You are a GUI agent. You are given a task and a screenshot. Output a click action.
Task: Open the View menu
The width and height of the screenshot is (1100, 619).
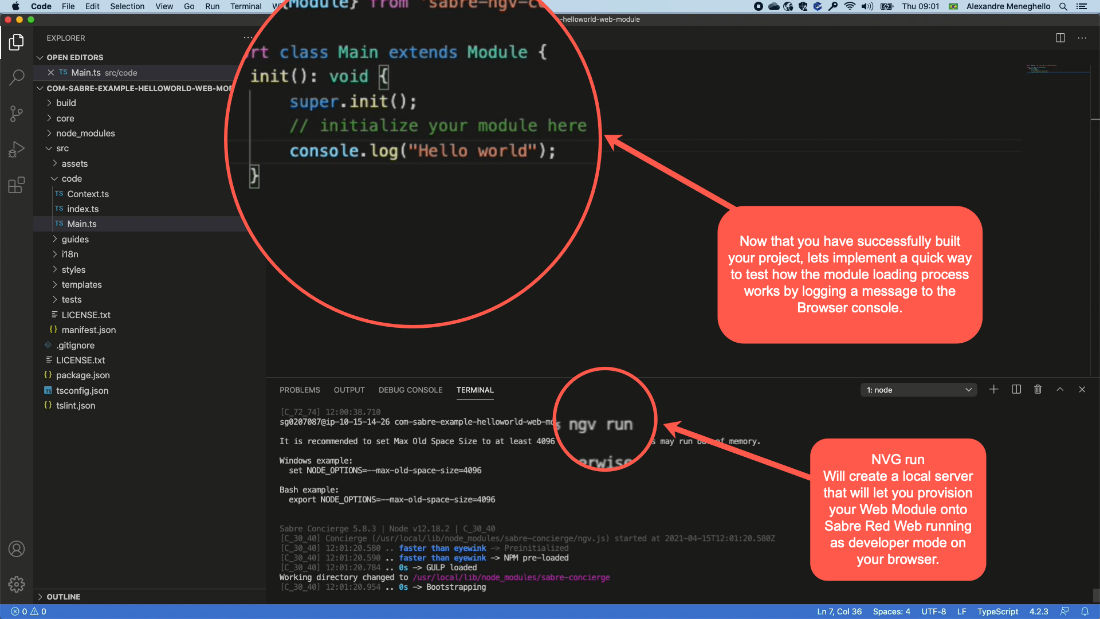[164, 6]
